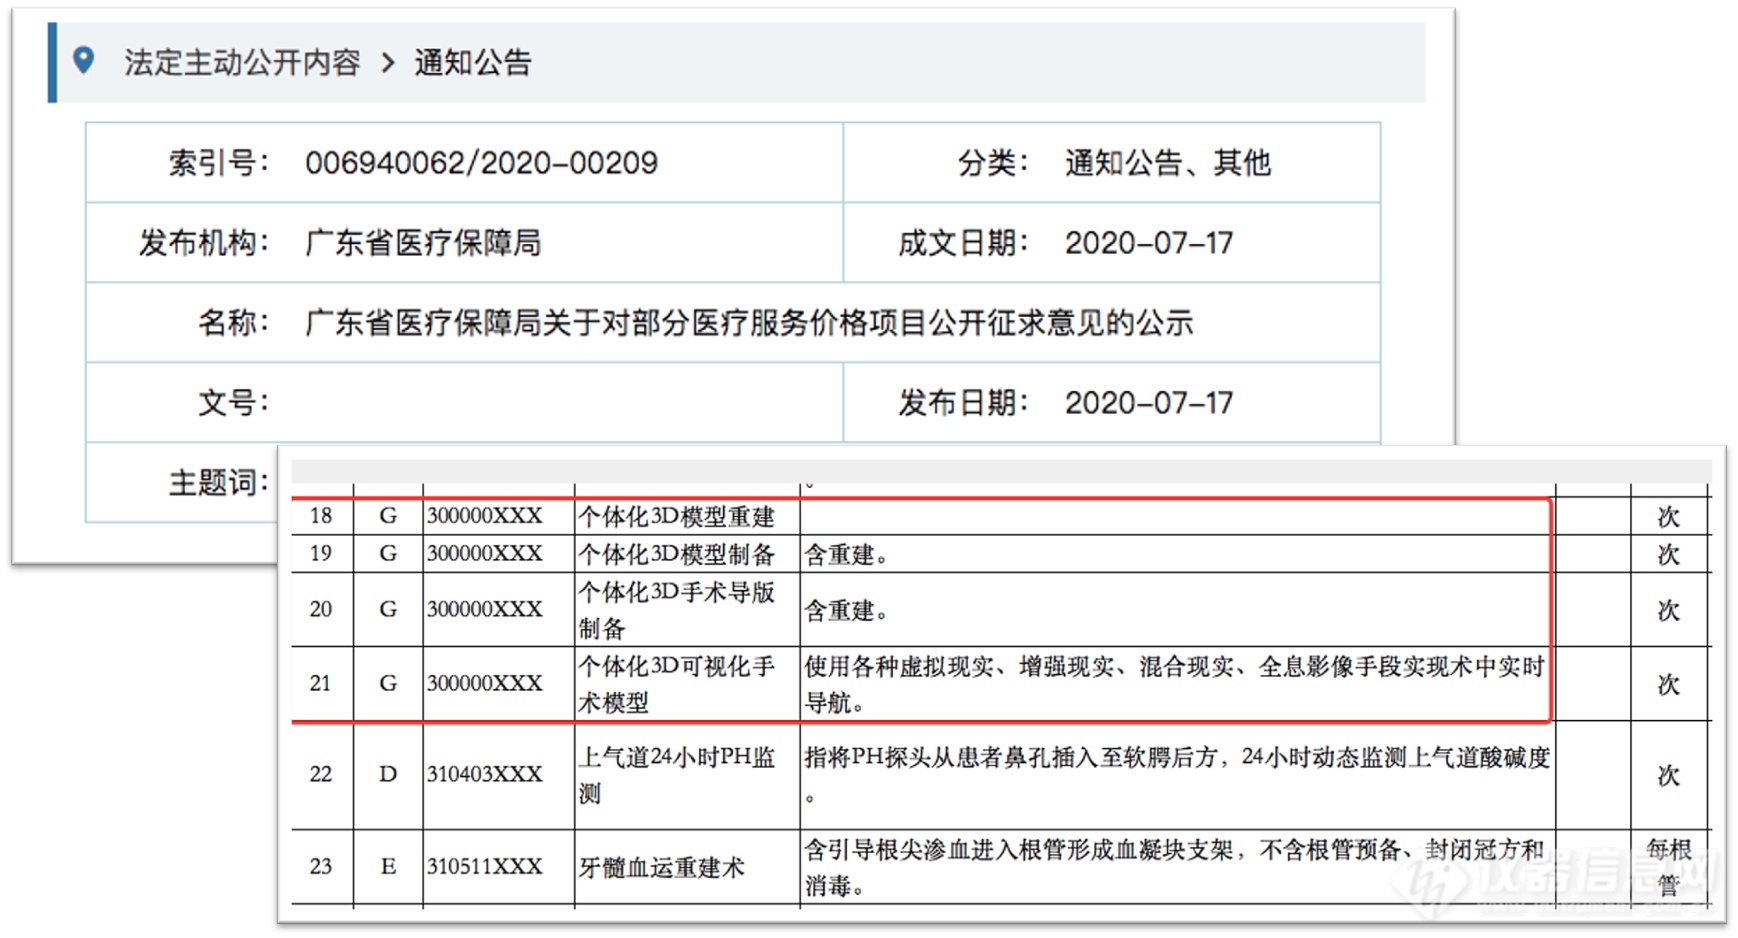Image resolution: width=1738 pixels, height=938 pixels.
Task: Select 牙髓血运重建术 item name
Action: [662, 867]
